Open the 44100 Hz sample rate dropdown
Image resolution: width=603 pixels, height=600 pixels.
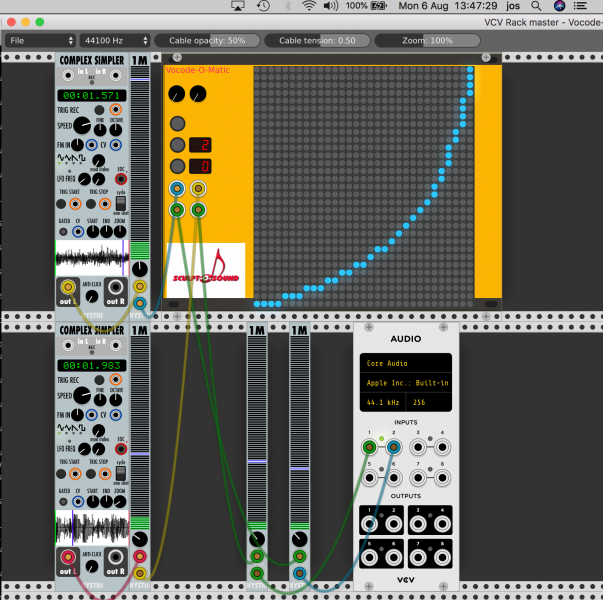point(115,40)
